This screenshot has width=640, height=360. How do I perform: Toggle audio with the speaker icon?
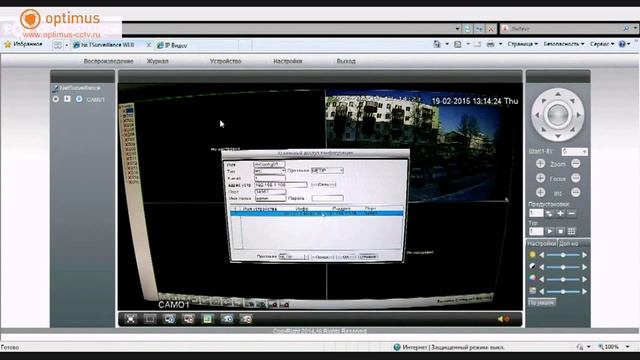pyautogui.click(x=503, y=319)
